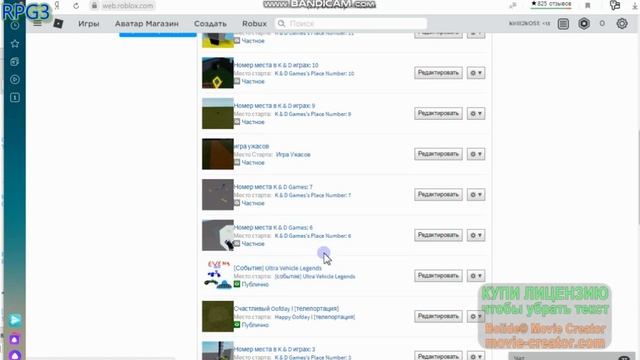This screenshot has height=360, width=640.
Task: Click Редактировать for Ultra Vehicle Legends
Action: click(438, 276)
